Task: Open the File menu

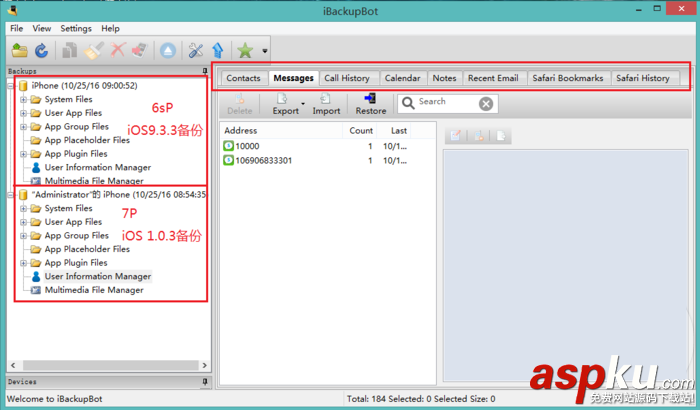Action: 17,28
